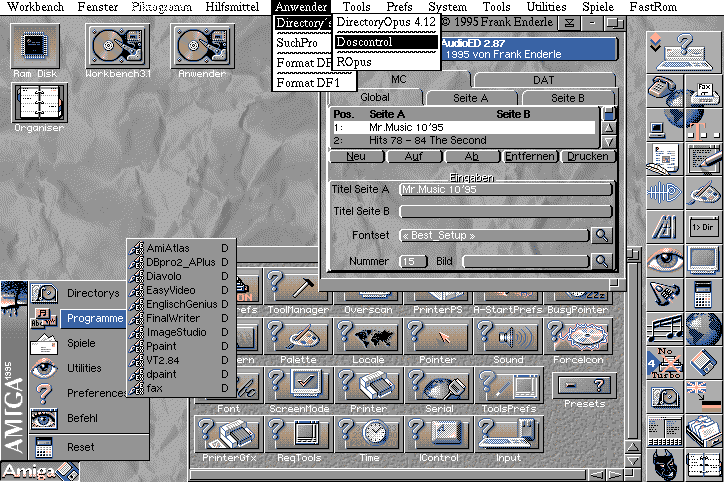724x482 pixels.
Task: Launch FinalWriter from Programme list
Action: click(181, 318)
